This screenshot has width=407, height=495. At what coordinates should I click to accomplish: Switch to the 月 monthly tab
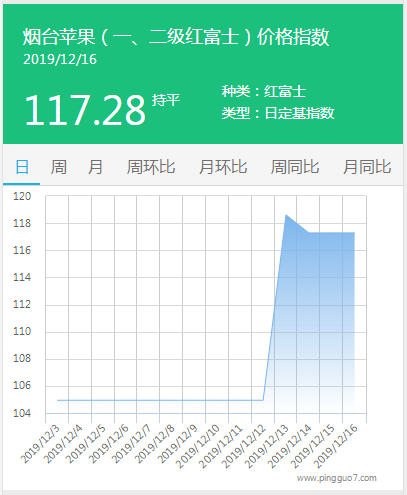tap(95, 167)
